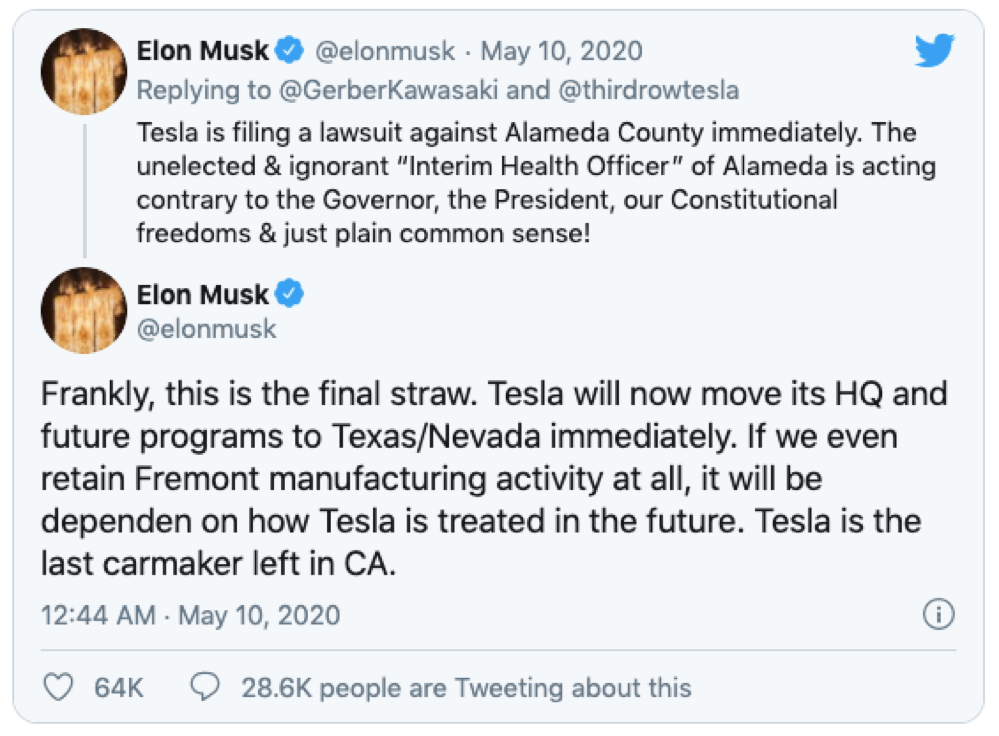Open the May 10, 2020 date in header
Screen dimensions: 999x736
coord(561,51)
